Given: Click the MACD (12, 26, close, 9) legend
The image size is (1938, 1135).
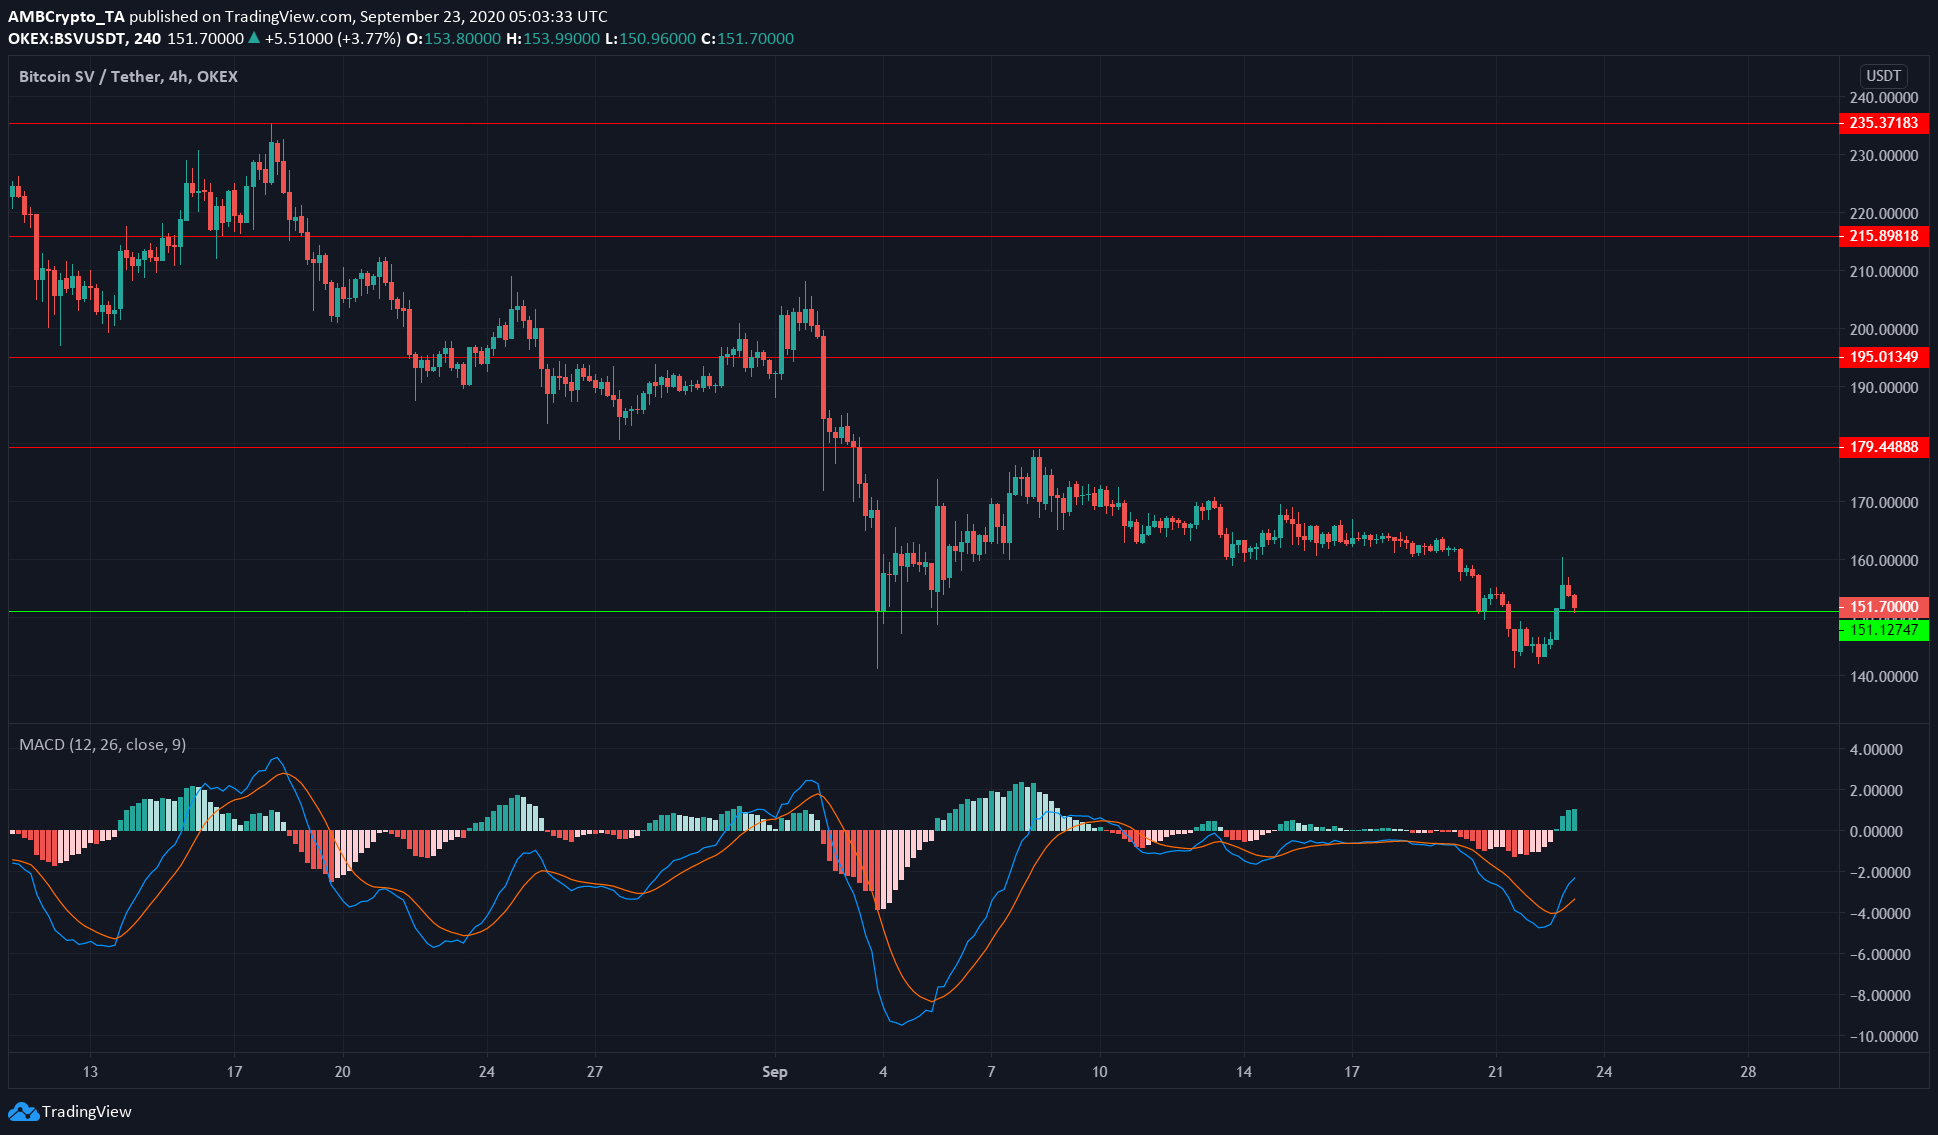Looking at the screenshot, I should [x=102, y=745].
